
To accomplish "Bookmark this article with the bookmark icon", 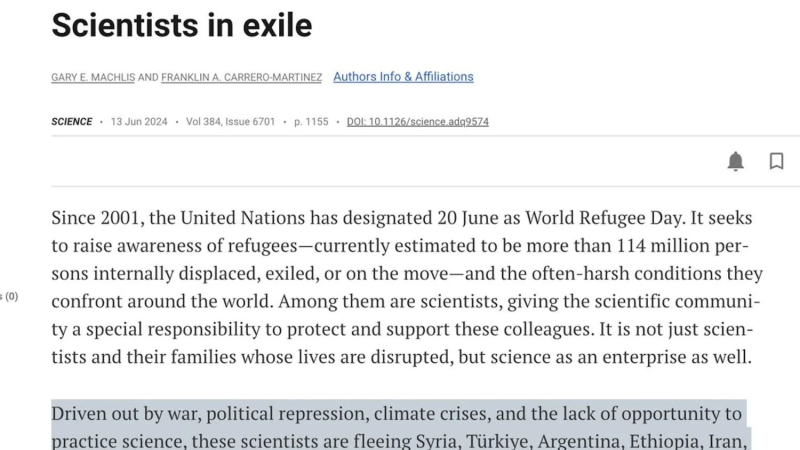I will (x=776, y=161).
